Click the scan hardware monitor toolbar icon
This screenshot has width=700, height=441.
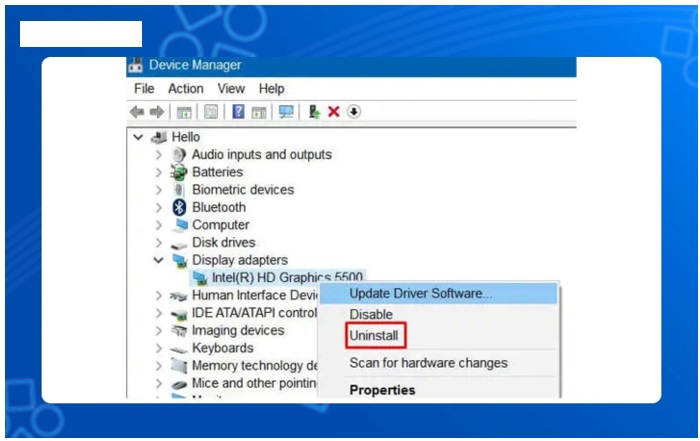coord(287,112)
